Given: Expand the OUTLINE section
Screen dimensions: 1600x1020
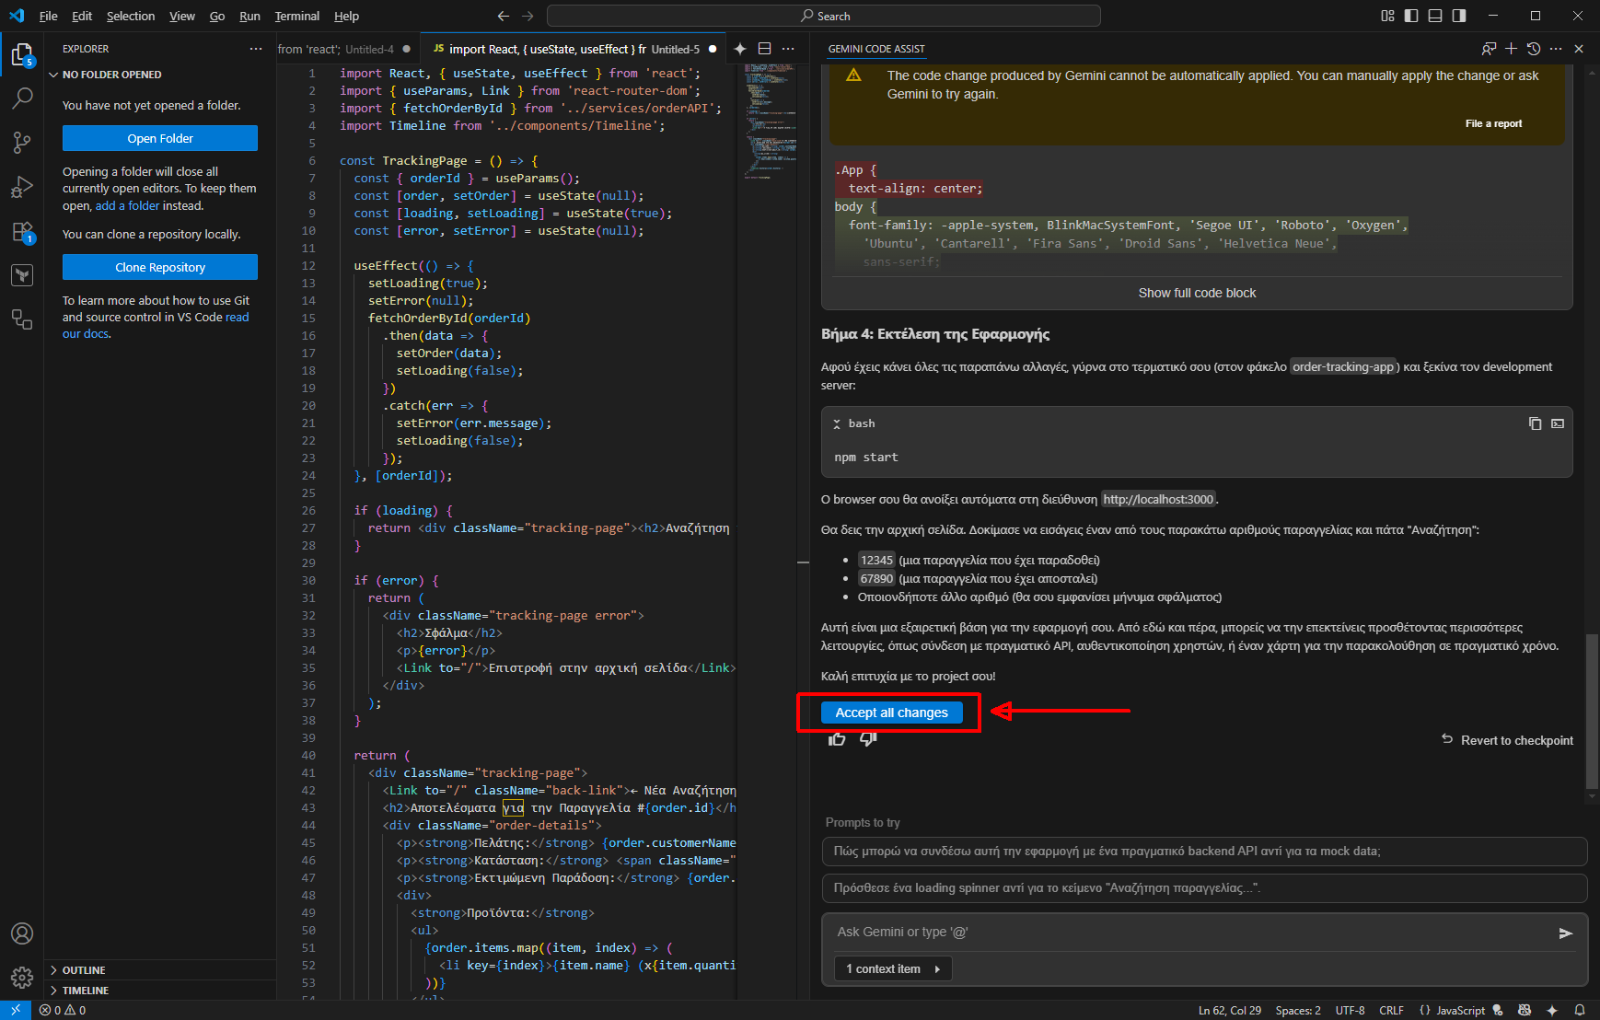Looking at the screenshot, I should click(x=160, y=970).
